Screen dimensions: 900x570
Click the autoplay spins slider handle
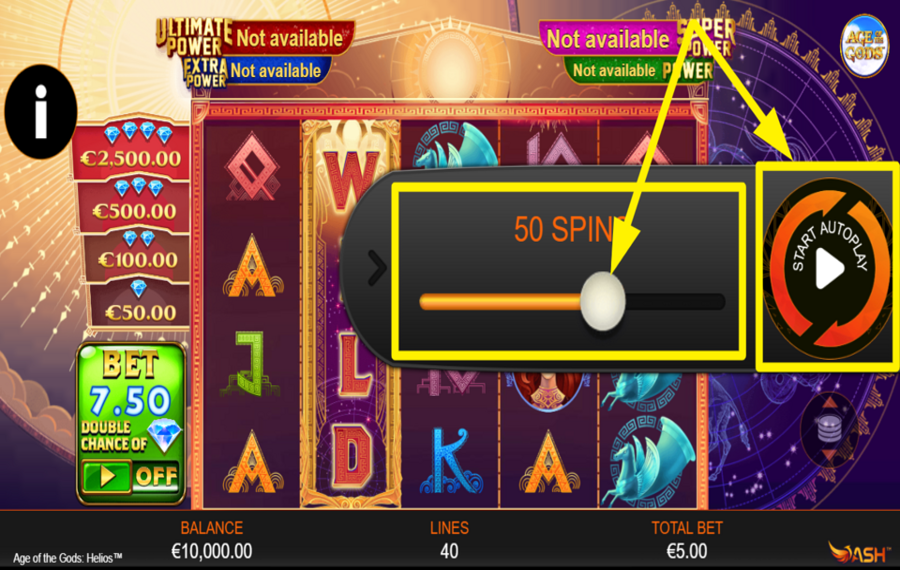602,301
